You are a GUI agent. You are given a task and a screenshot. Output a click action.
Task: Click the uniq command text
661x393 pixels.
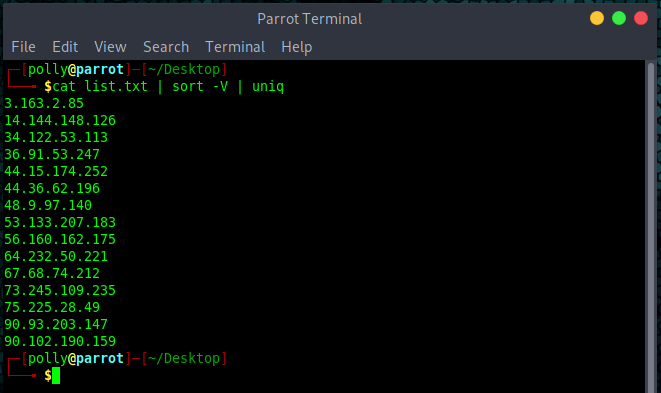coord(268,87)
